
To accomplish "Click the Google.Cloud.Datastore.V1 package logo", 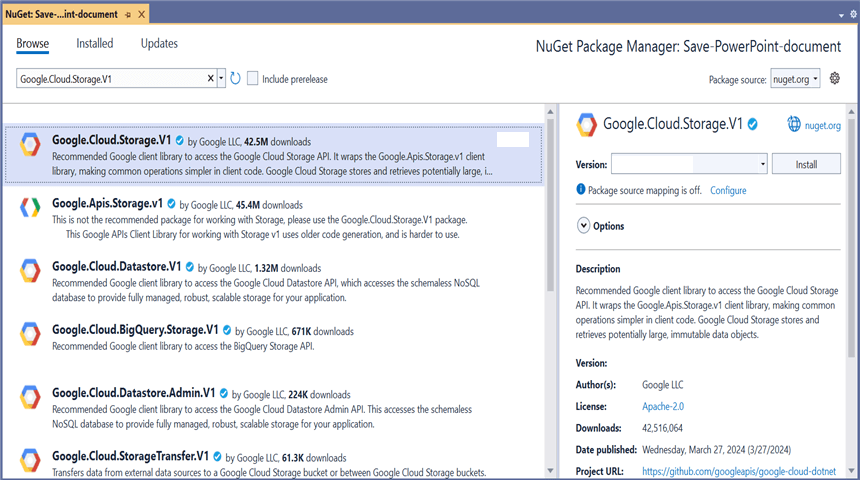I will (x=30, y=271).
